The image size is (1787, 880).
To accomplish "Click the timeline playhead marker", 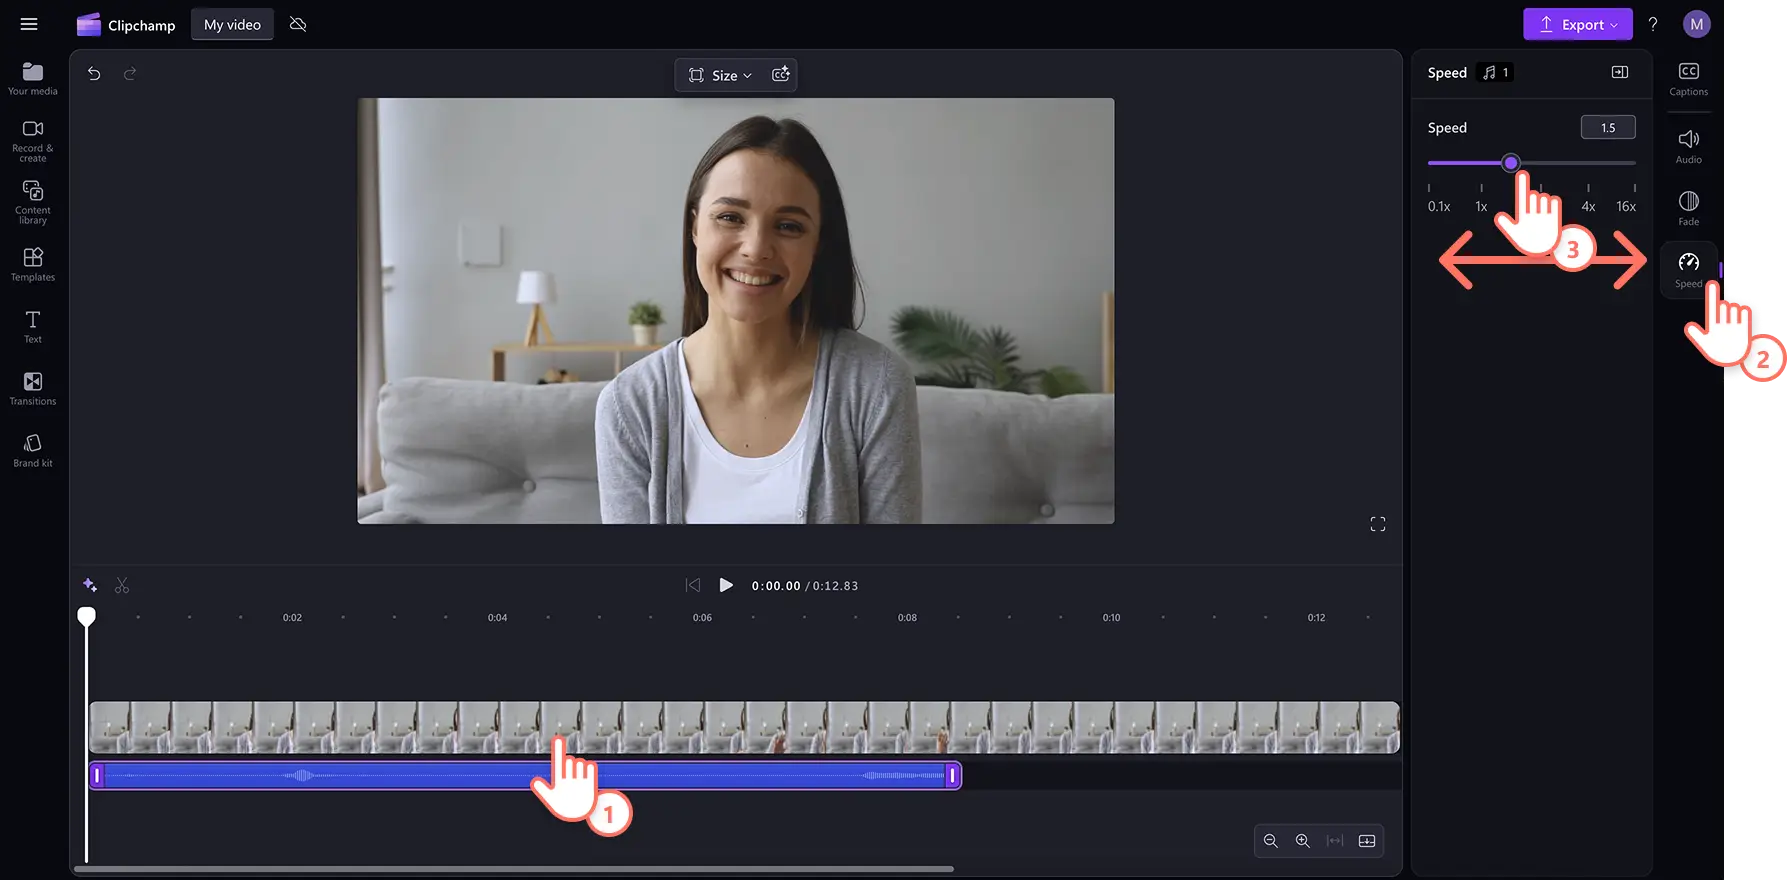I will click(87, 616).
